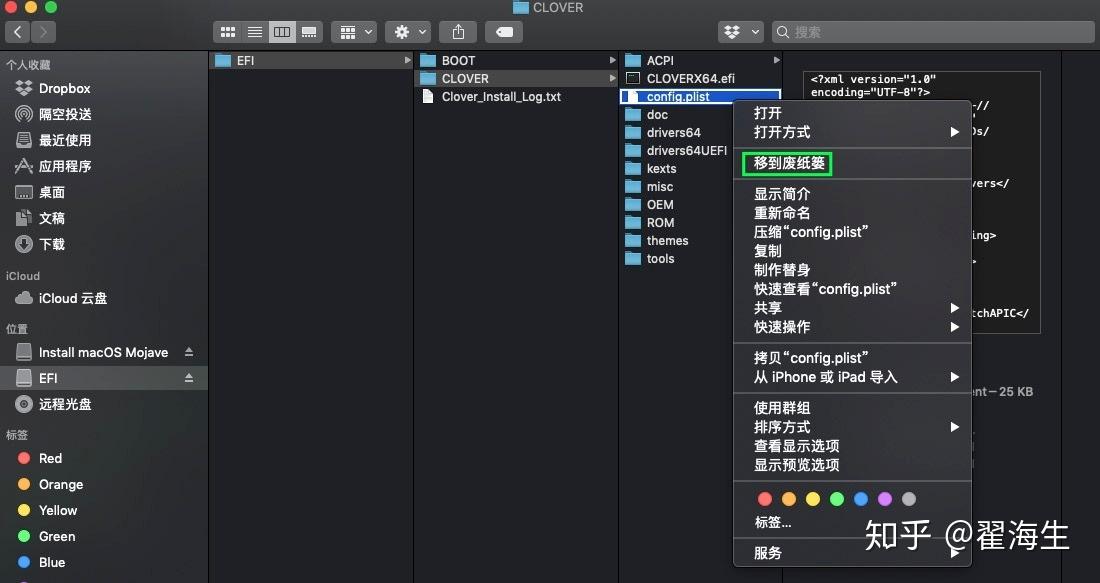Eject the EFI volume
The width and height of the screenshot is (1100, 583).
[189, 378]
